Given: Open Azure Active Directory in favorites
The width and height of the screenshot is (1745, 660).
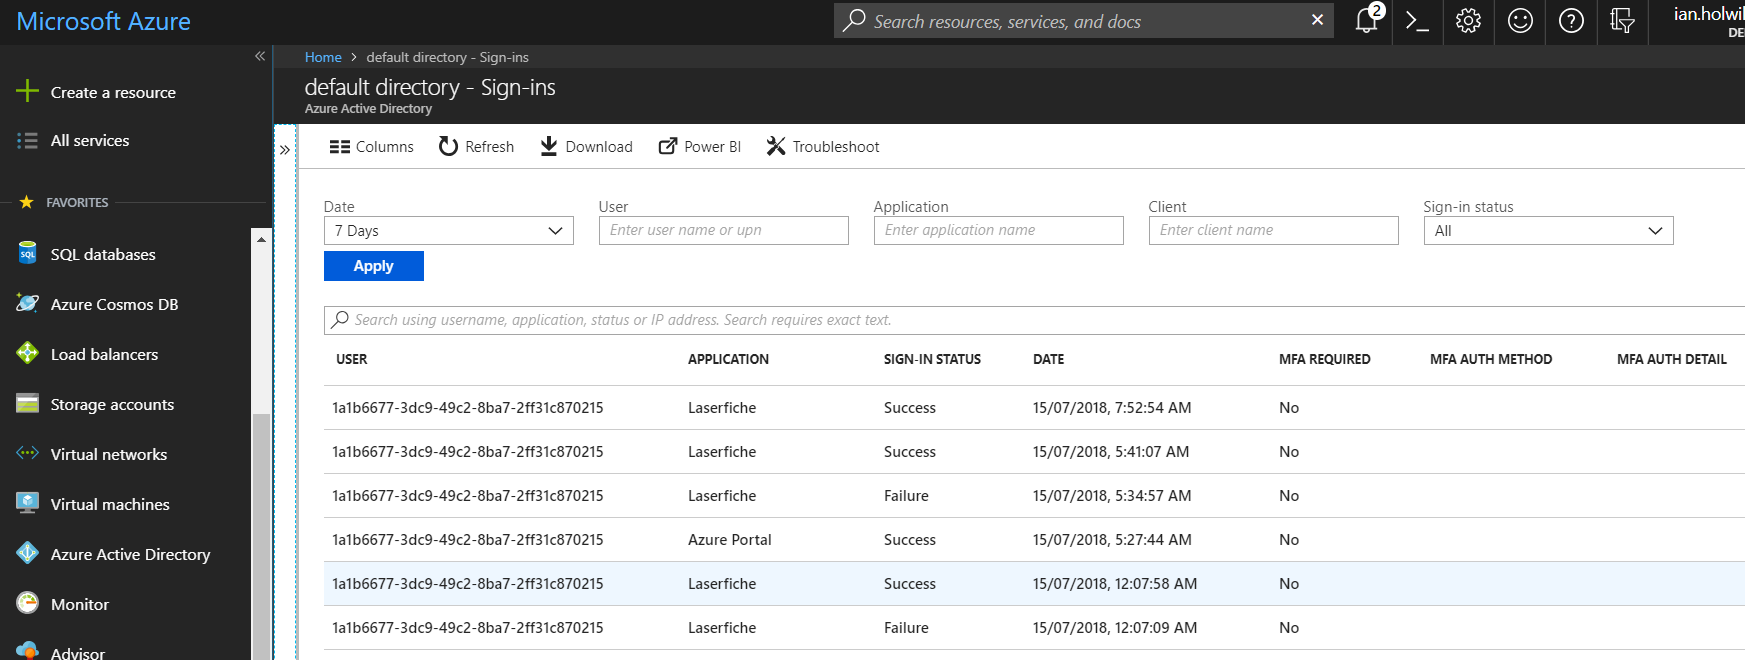Looking at the screenshot, I should [130, 555].
